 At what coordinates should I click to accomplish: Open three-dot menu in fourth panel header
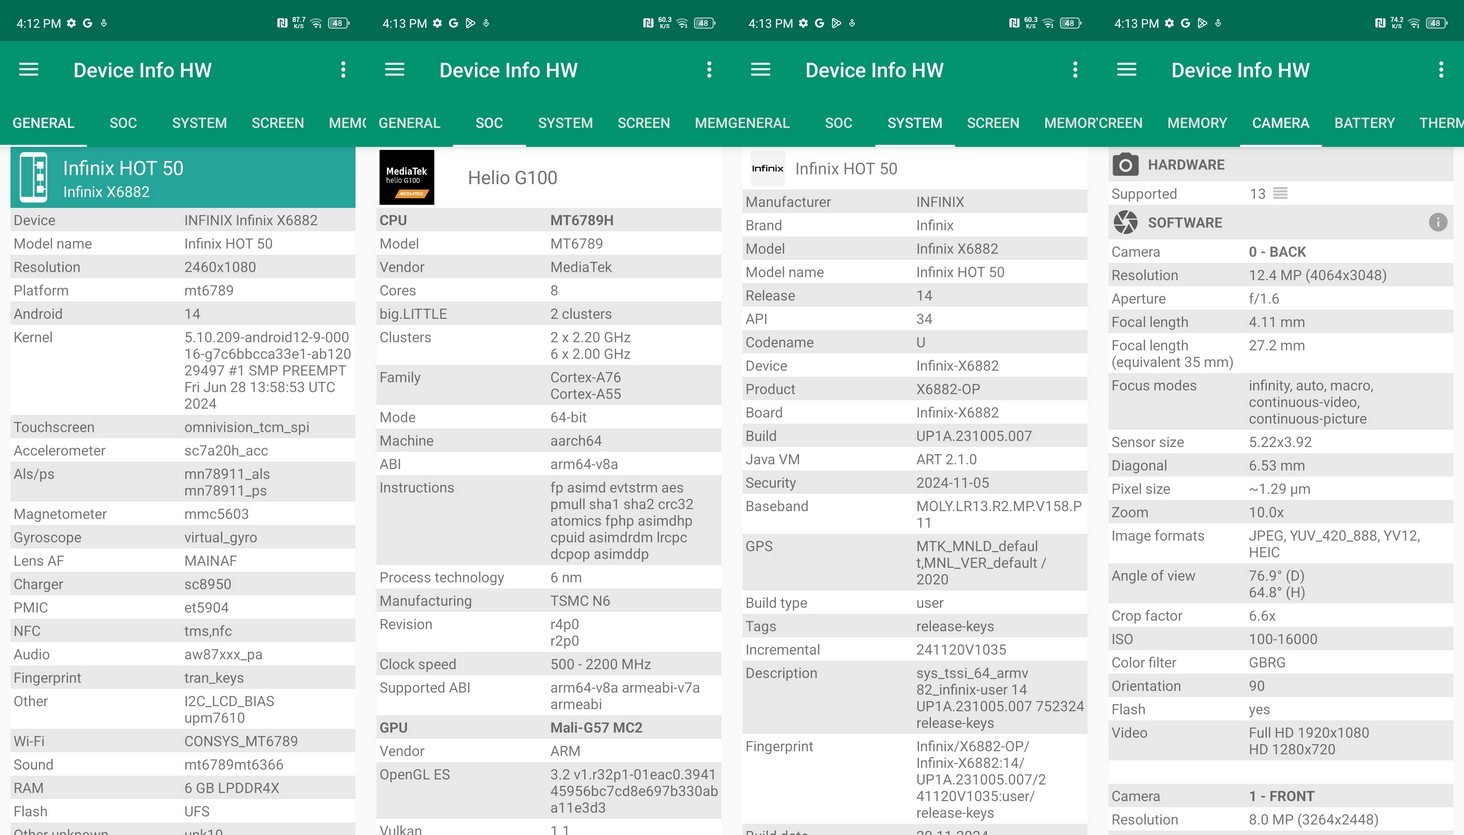1441,70
